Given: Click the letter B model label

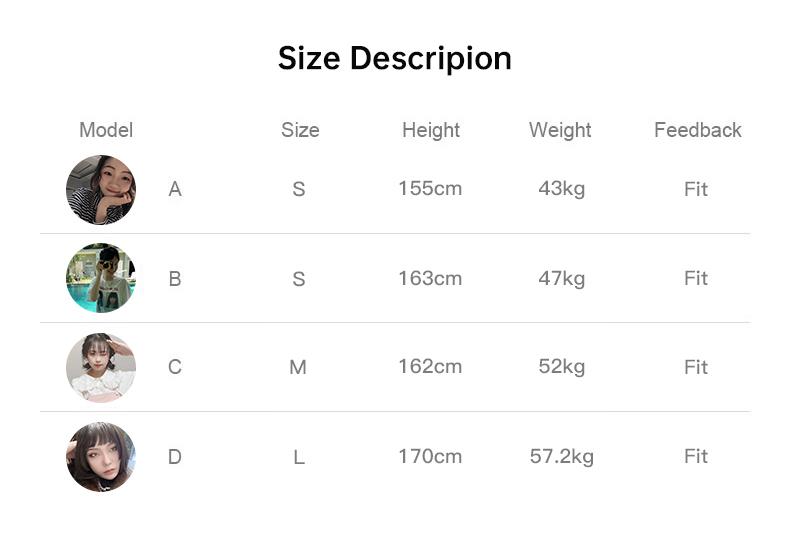Looking at the screenshot, I should [x=175, y=279].
